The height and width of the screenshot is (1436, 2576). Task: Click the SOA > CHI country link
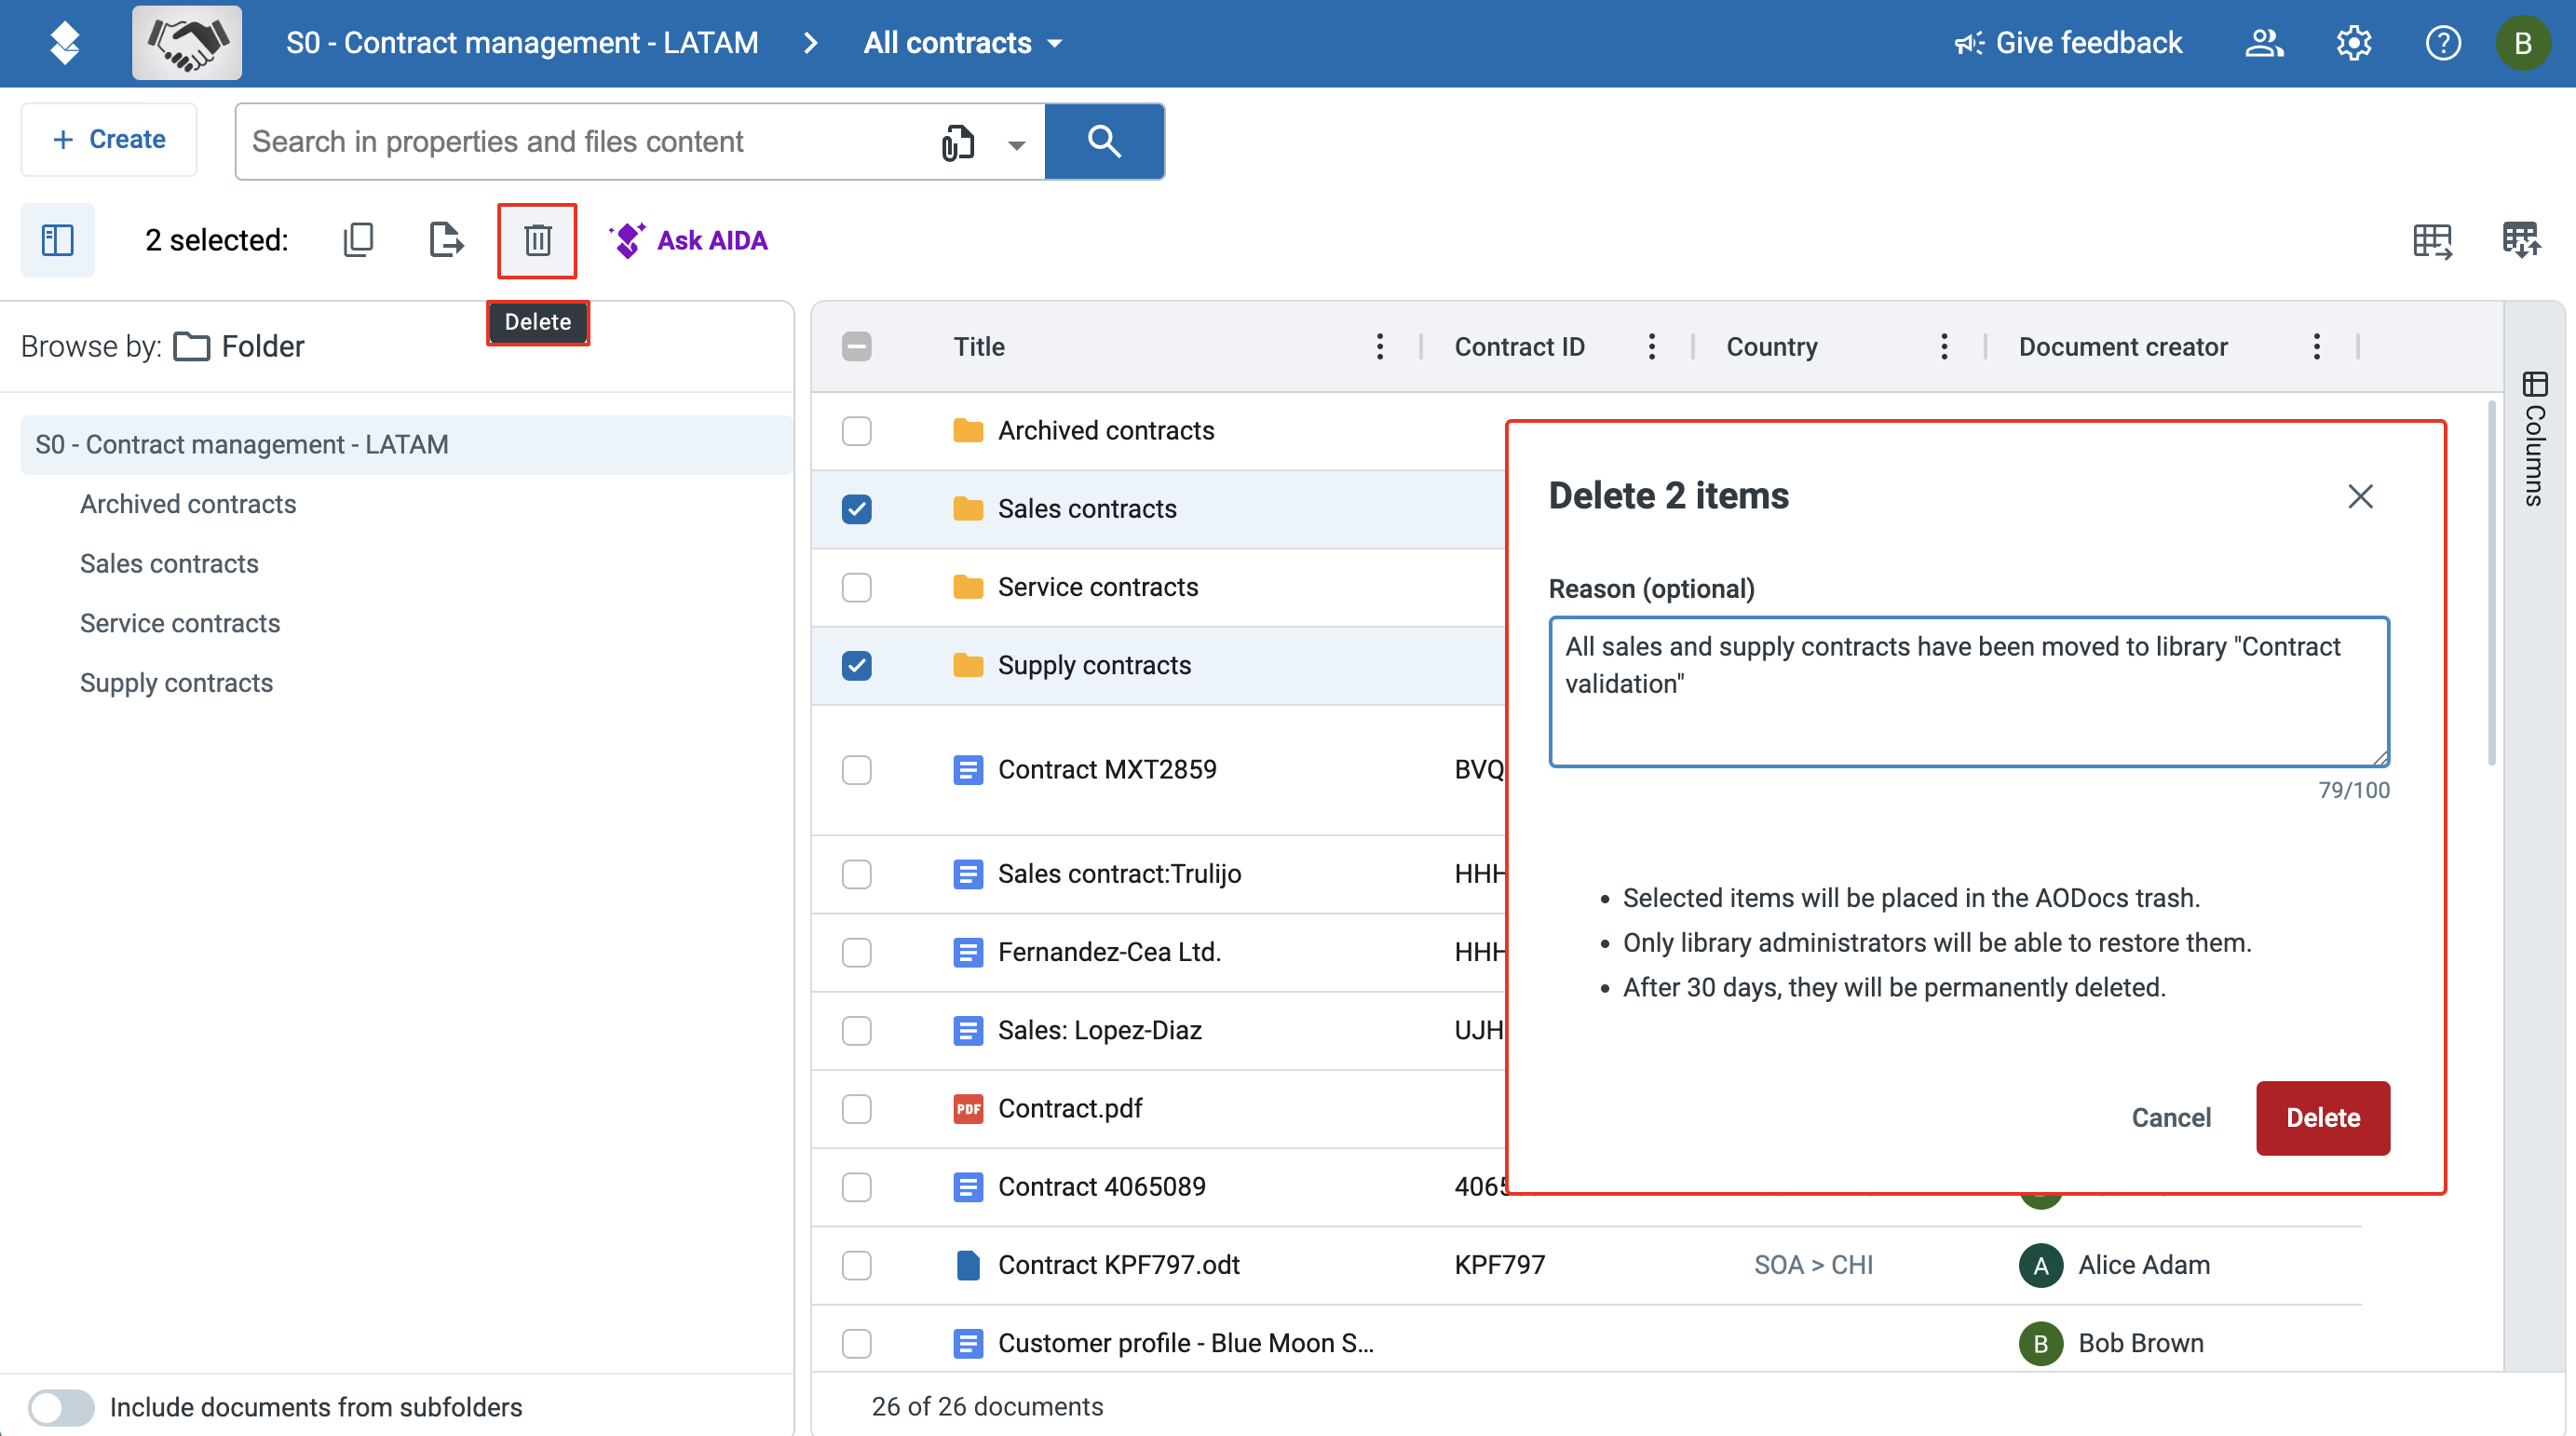[x=1813, y=1266]
